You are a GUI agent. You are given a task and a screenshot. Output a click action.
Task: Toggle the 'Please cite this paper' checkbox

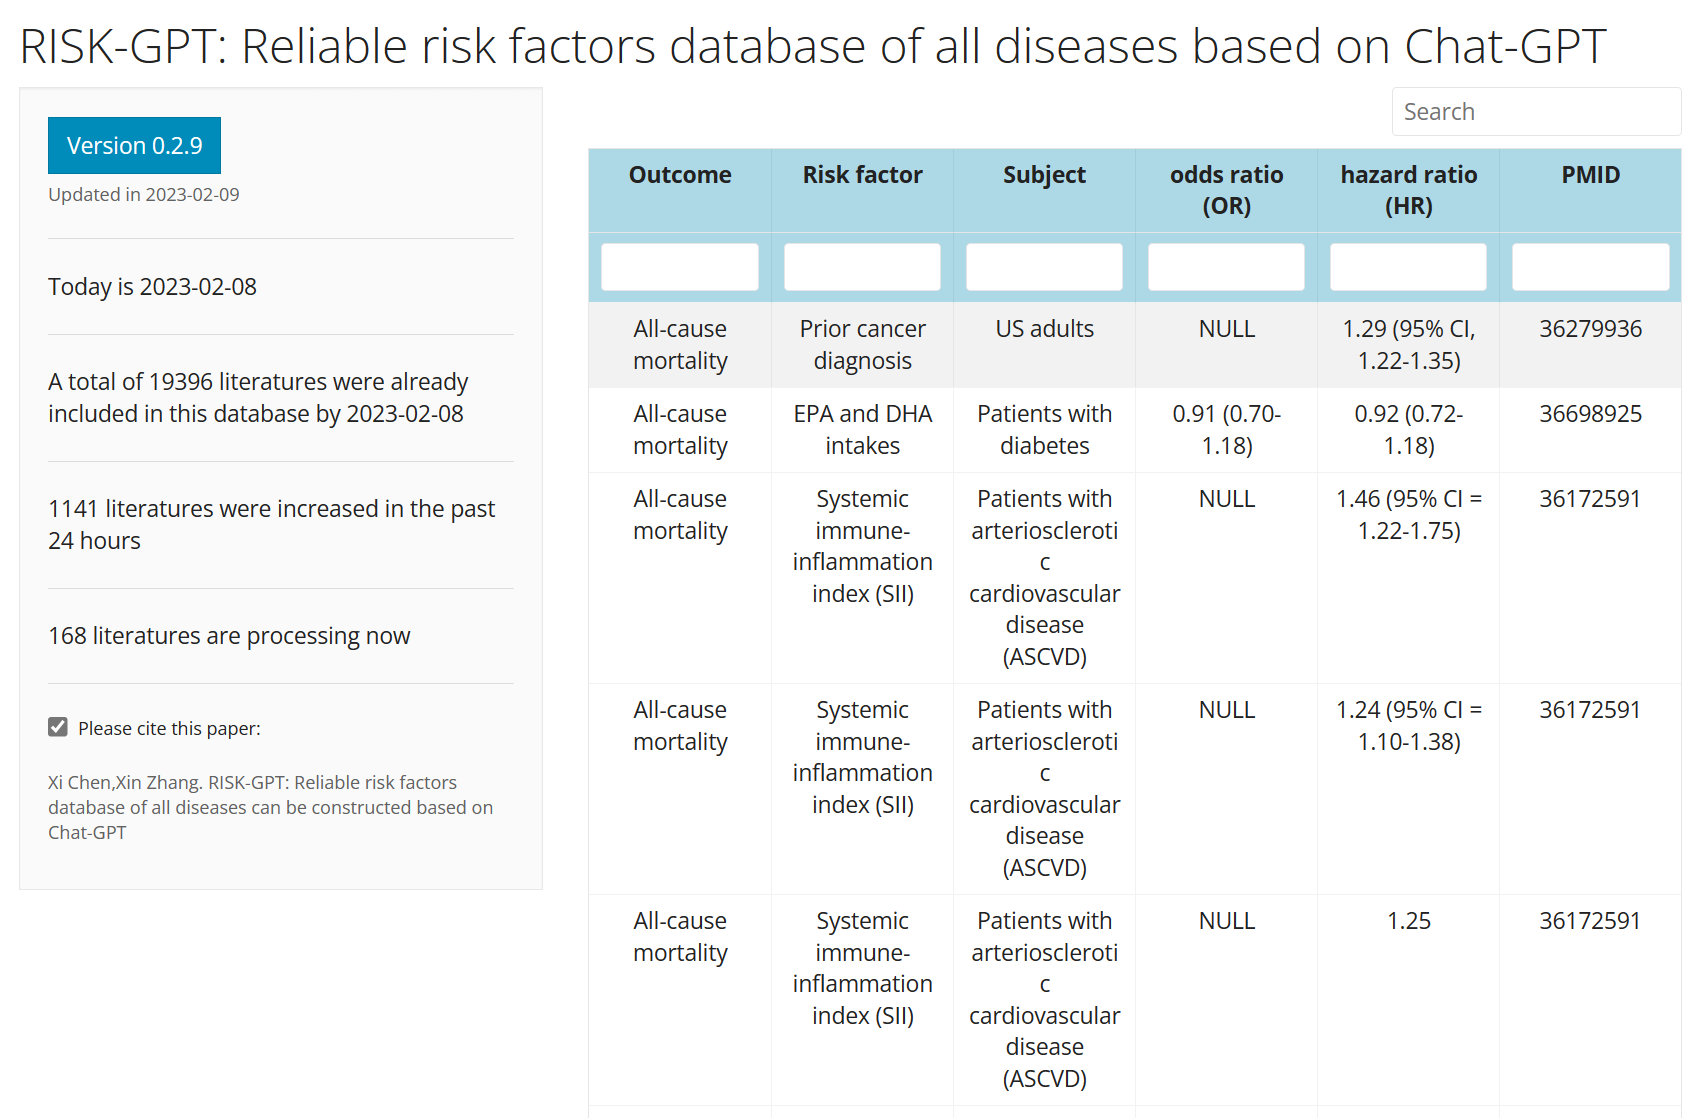coord(57,726)
